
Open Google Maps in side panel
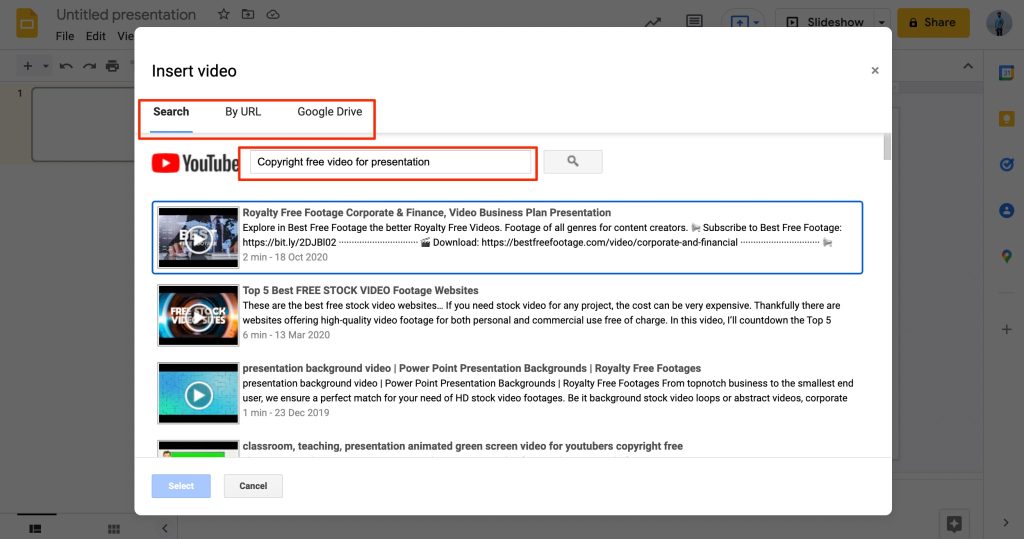pyautogui.click(x=1006, y=257)
